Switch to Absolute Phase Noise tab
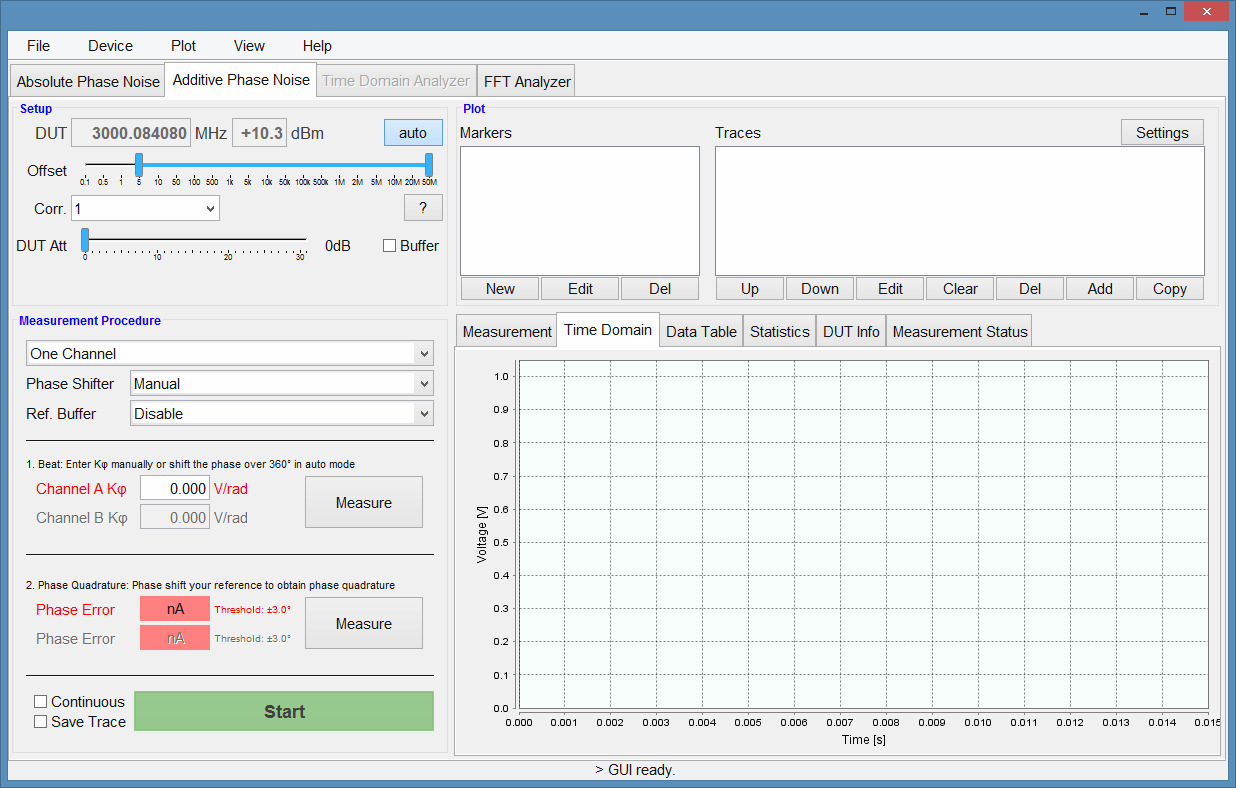 point(88,82)
